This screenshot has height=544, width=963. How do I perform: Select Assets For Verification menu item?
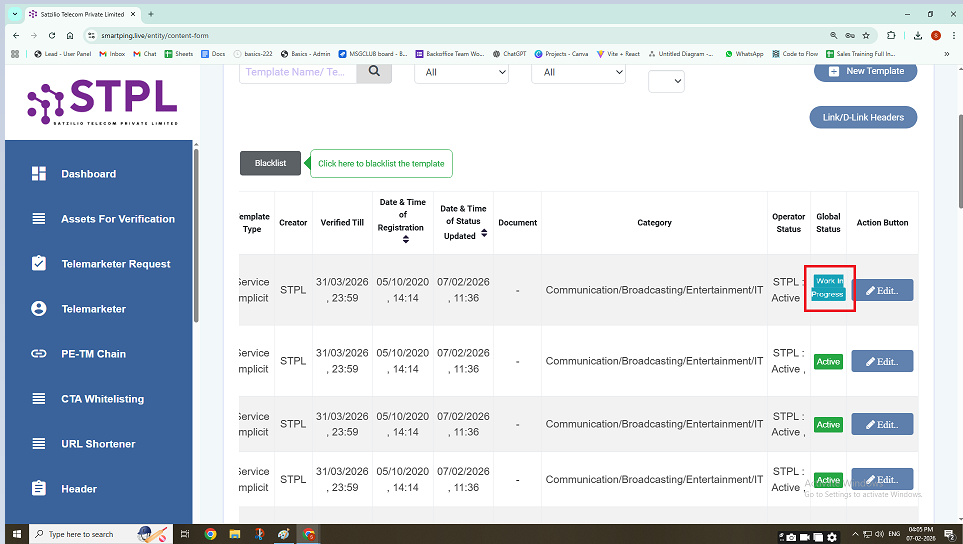click(x=117, y=219)
